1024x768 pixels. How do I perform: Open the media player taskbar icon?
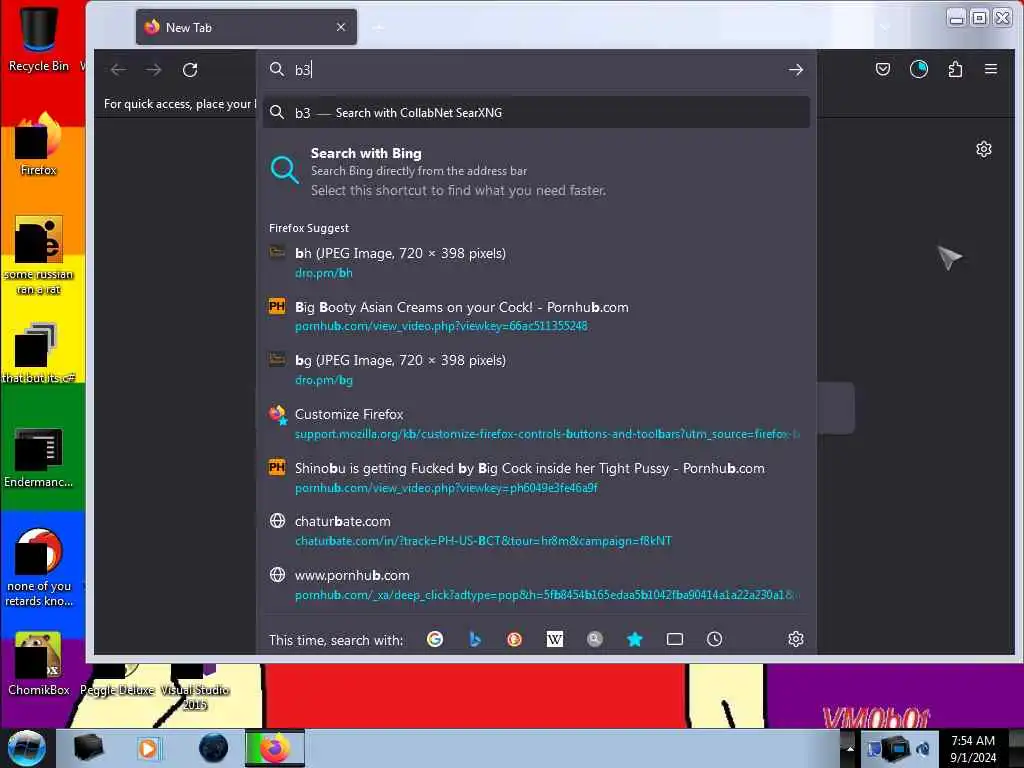point(148,748)
